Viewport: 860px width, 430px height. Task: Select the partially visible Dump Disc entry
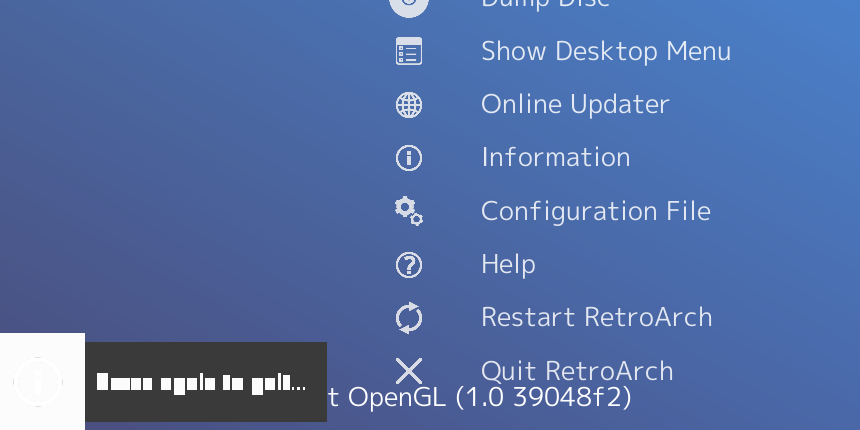(x=545, y=4)
